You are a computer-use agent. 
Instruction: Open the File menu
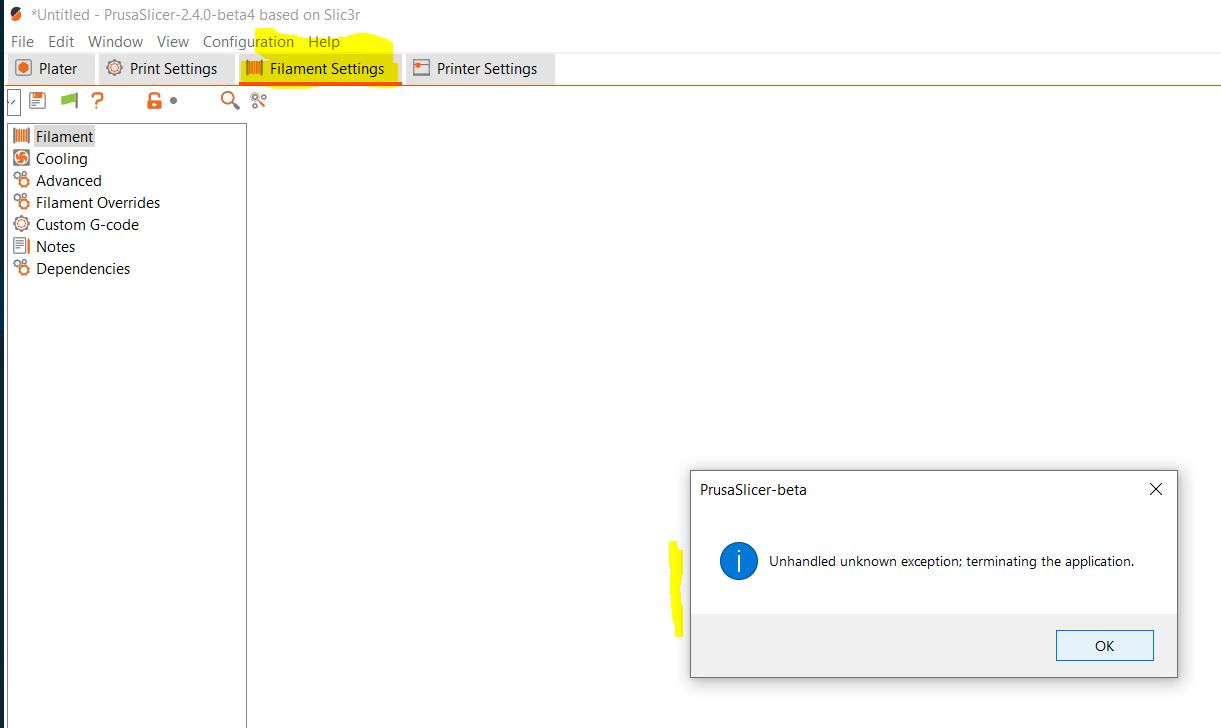tap(22, 42)
